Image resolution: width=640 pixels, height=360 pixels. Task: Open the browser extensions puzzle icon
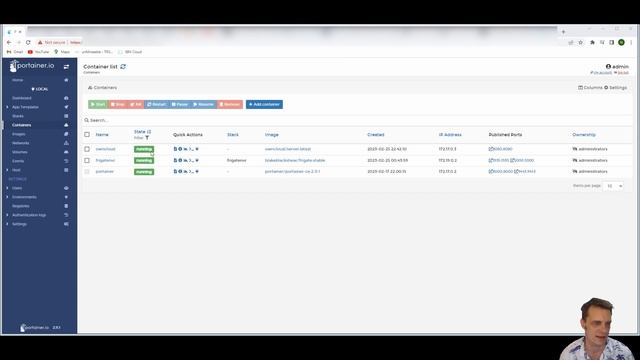pos(592,42)
